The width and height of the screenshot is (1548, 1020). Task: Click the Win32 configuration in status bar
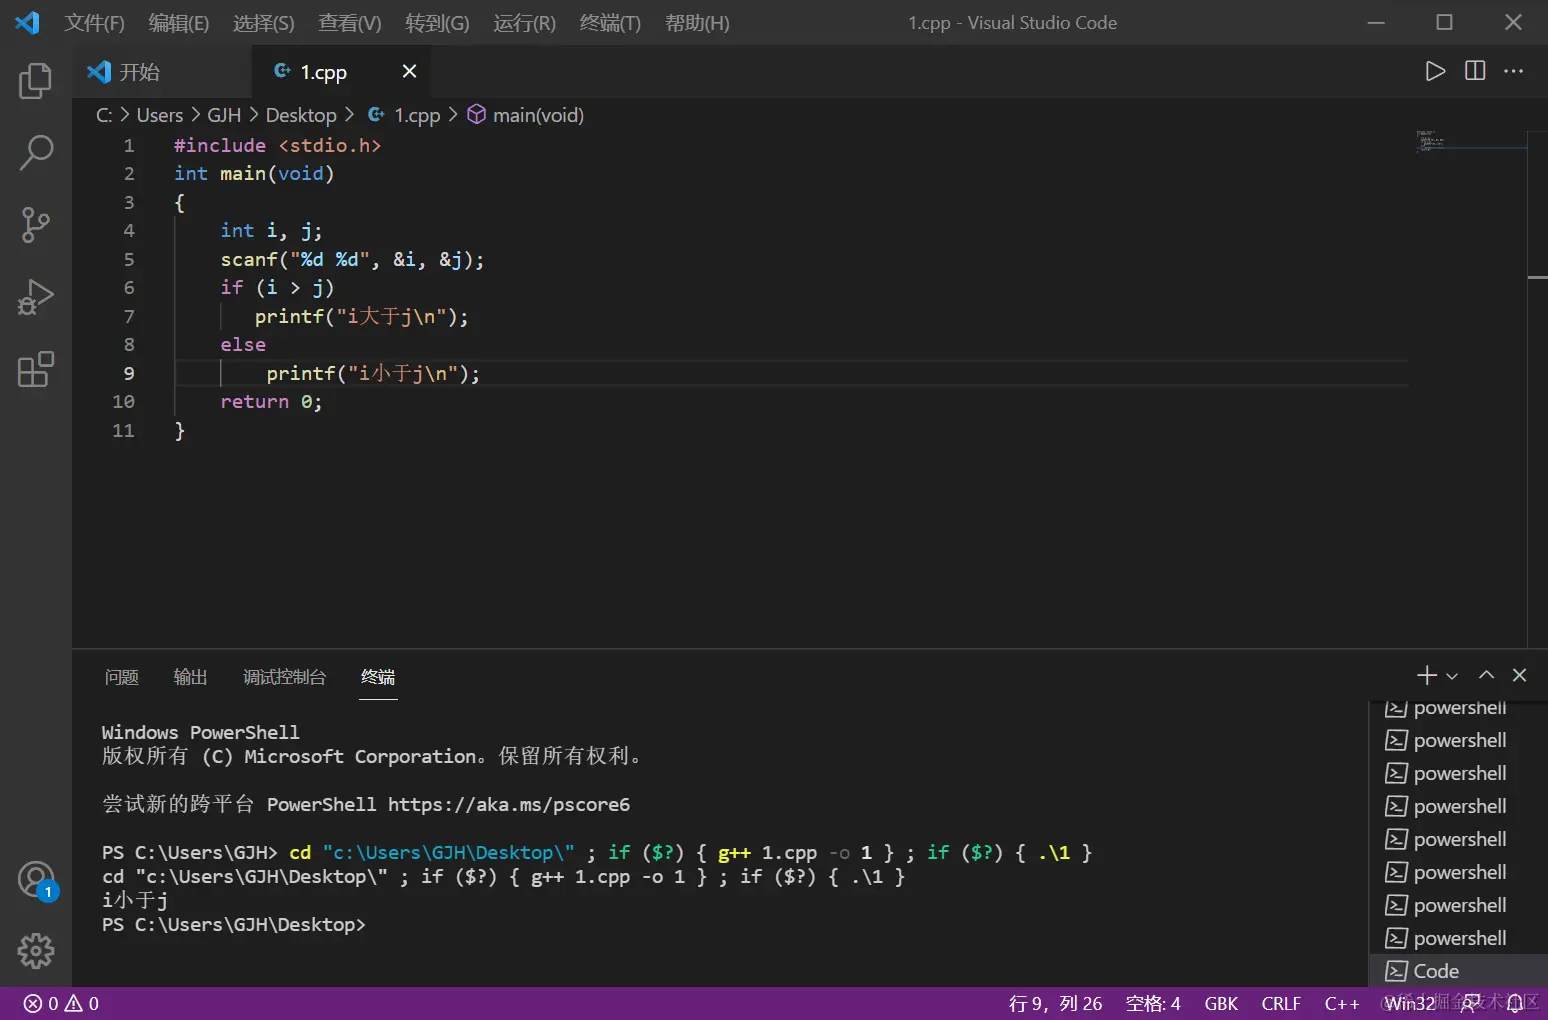(1410, 1003)
